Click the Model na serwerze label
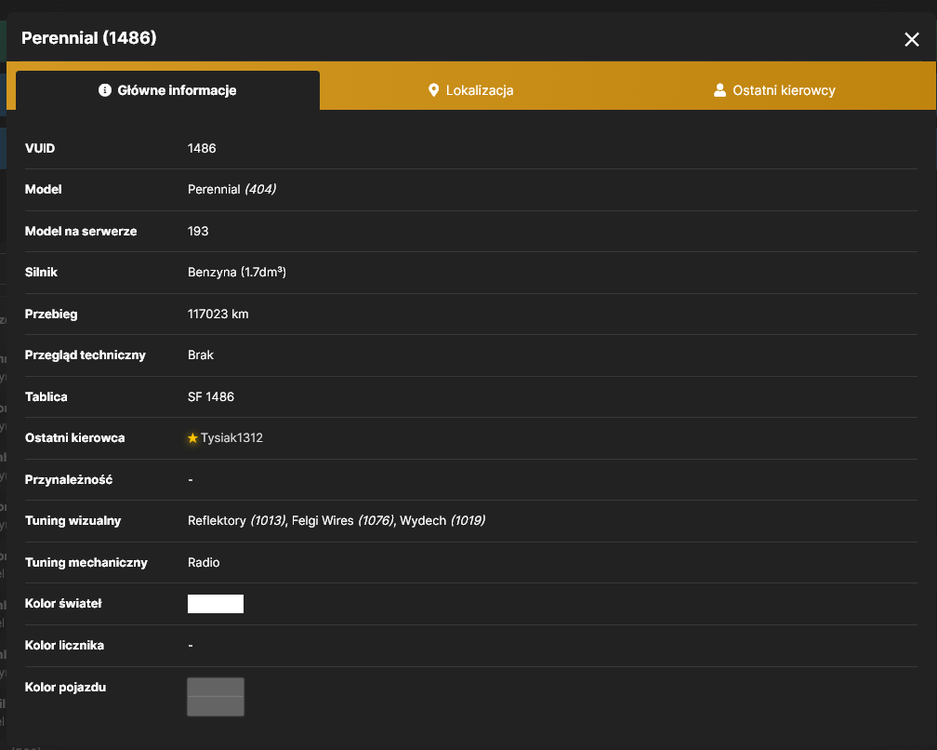This screenshot has height=750, width=937. (x=81, y=231)
